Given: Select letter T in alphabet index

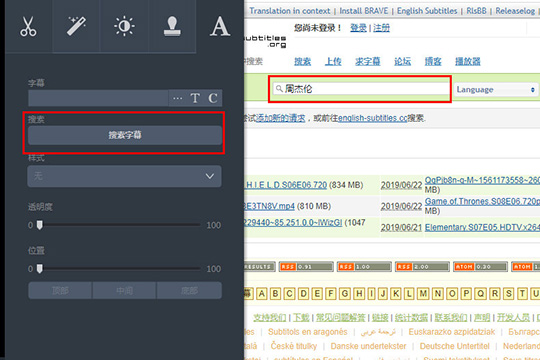Looking at the screenshot, I should [x=522, y=294].
